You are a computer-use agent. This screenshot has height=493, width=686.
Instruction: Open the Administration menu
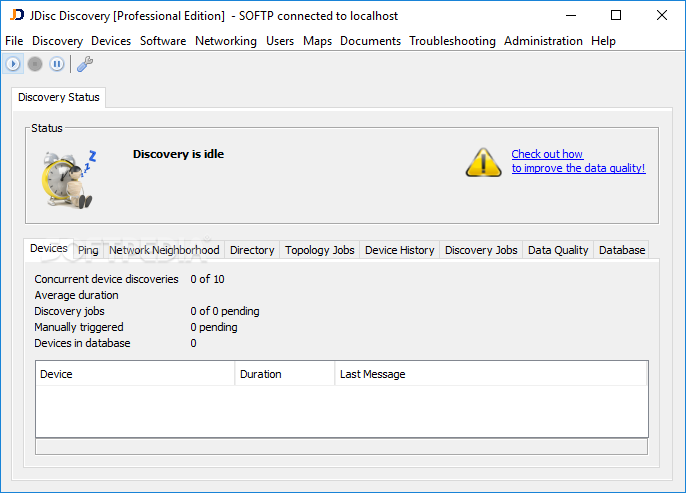coord(543,41)
